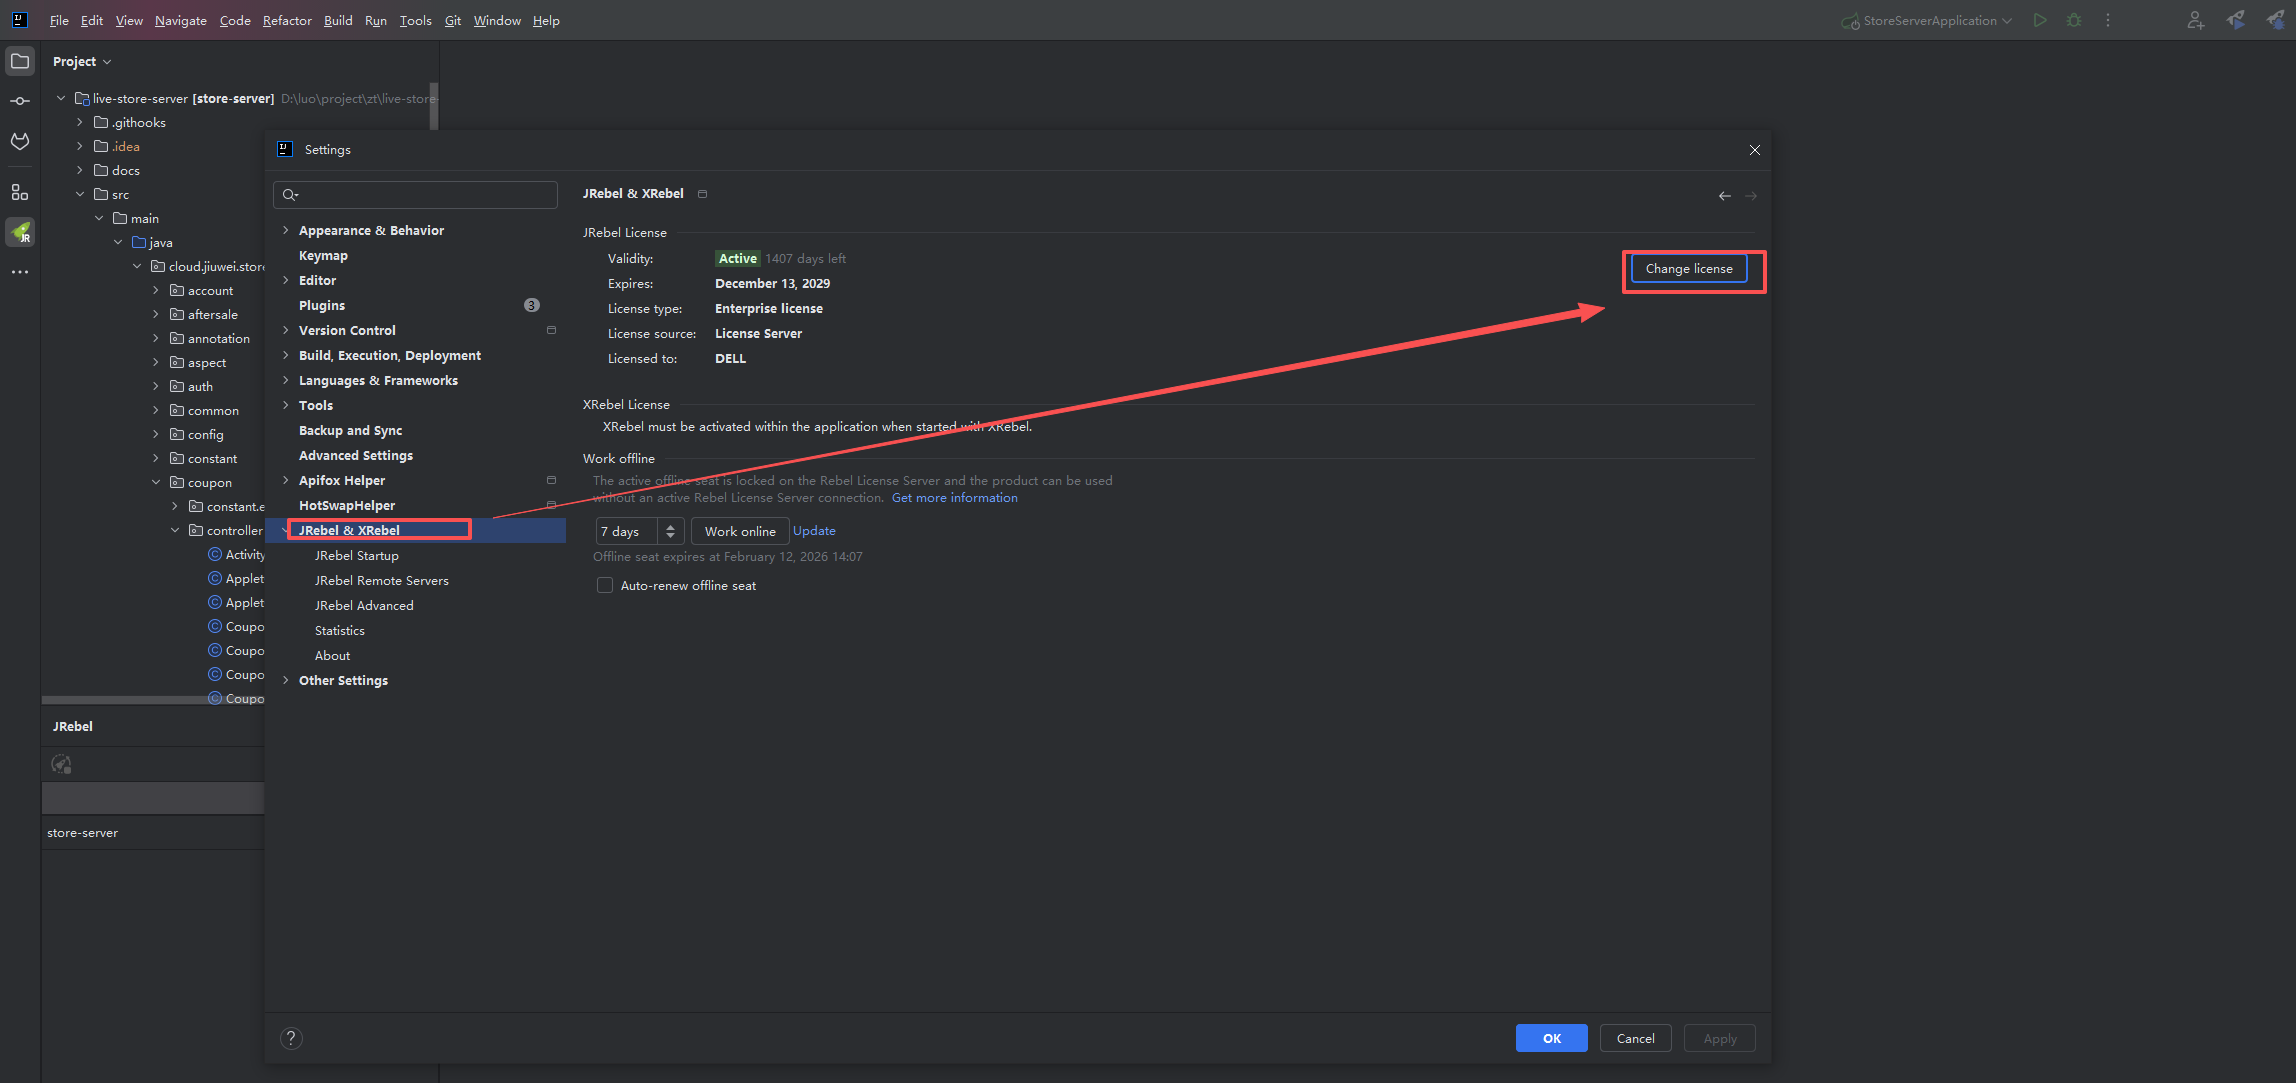Increase offline days with the stepper arrows
This screenshot has width=2296, height=1083.
click(670, 526)
